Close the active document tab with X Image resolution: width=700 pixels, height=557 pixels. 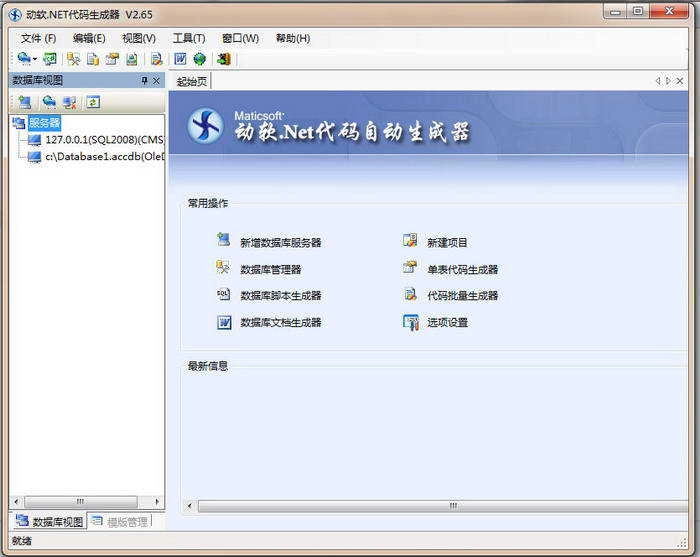[680, 81]
